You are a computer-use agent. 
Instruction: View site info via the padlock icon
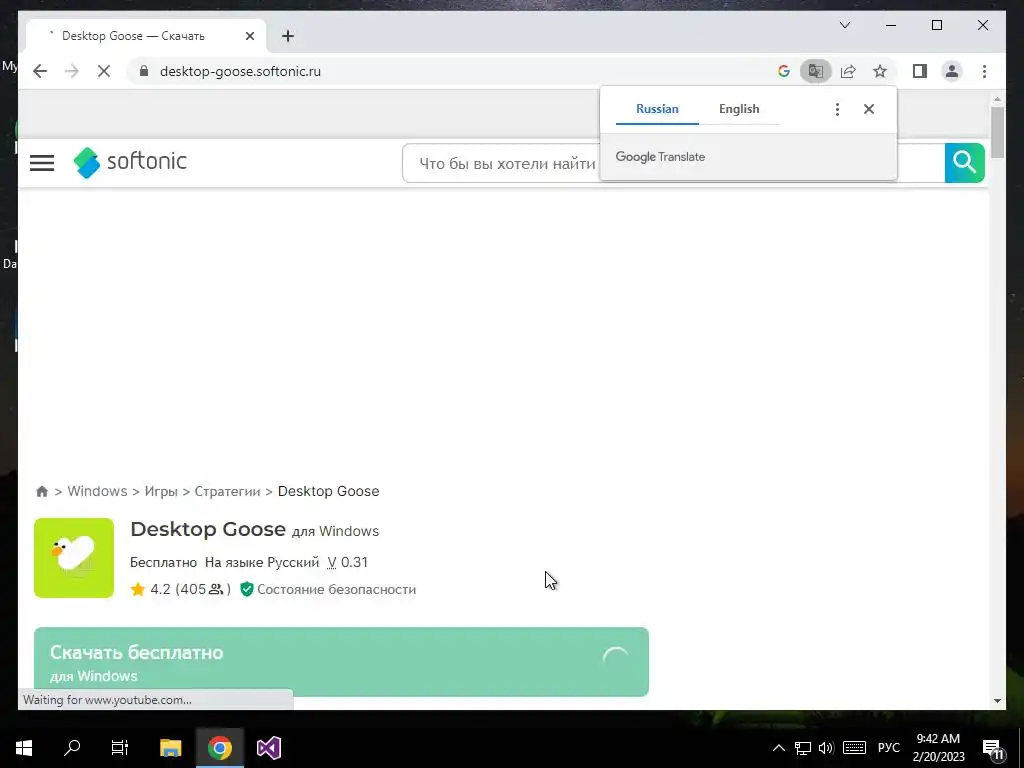tap(144, 71)
